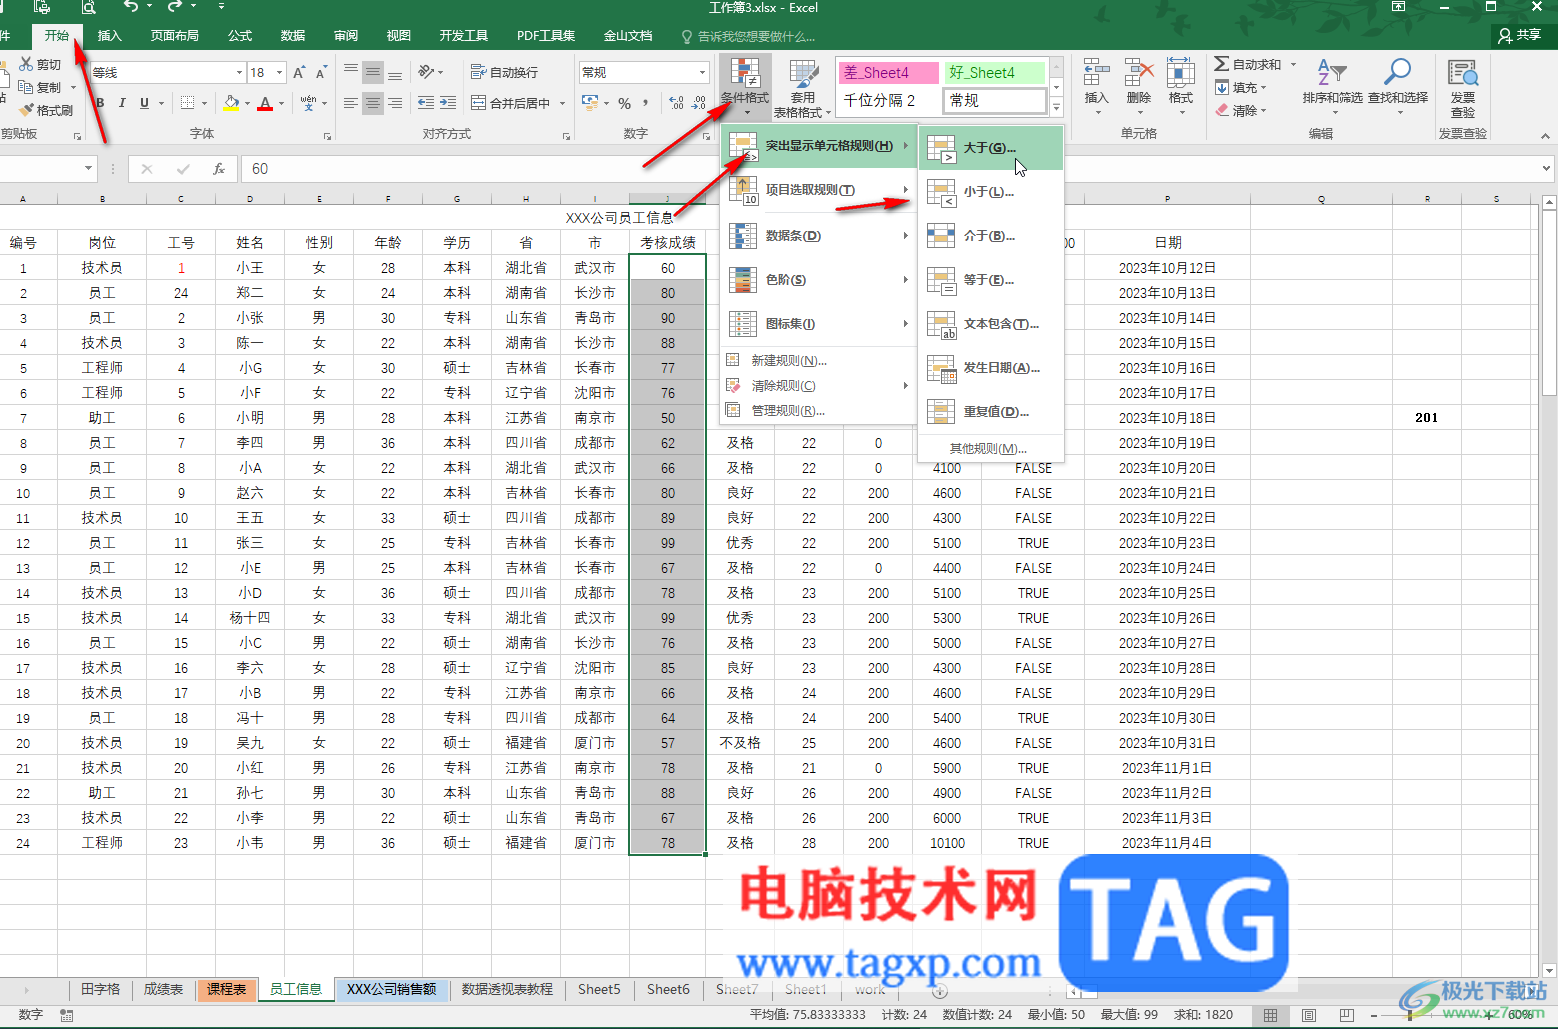This screenshot has width=1558, height=1029.
Task: Toggle middle vertical alignment
Action: (x=373, y=72)
